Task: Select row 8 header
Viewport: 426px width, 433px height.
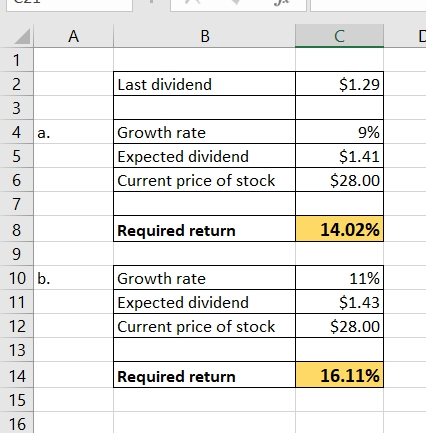Action: coord(16,229)
